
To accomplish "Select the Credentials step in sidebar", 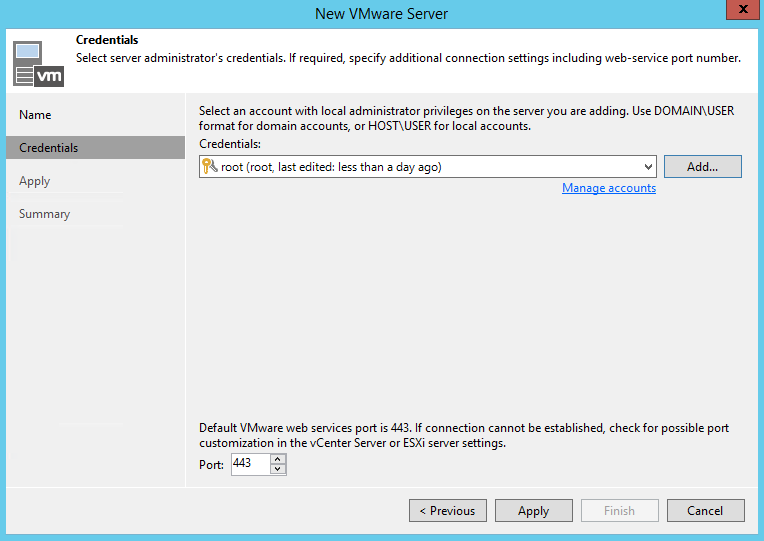I will (x=48, y=148).
